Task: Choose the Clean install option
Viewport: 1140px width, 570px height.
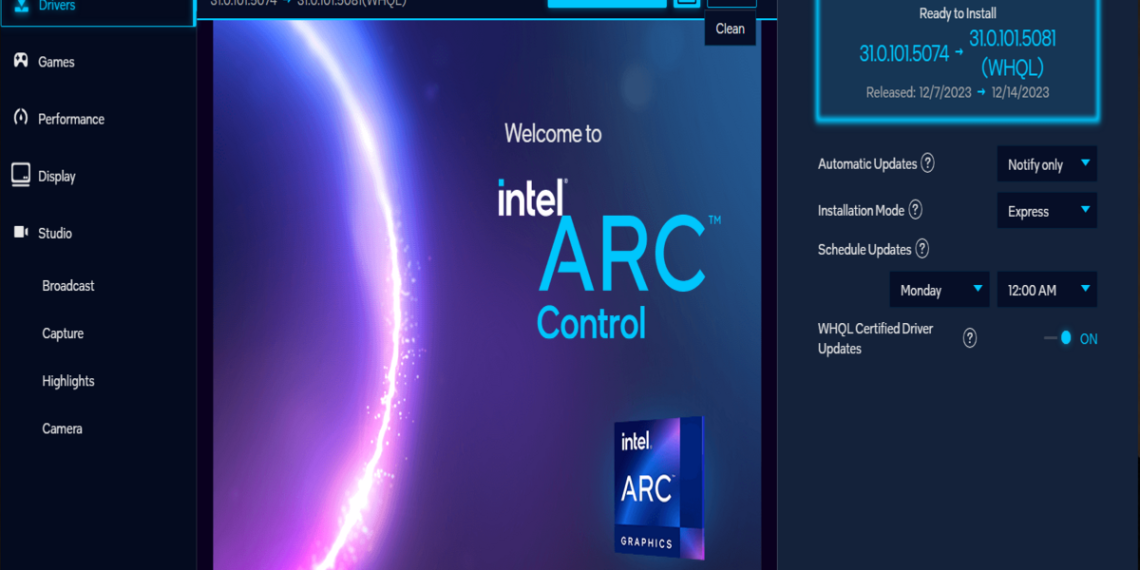Action: point(730,29)
